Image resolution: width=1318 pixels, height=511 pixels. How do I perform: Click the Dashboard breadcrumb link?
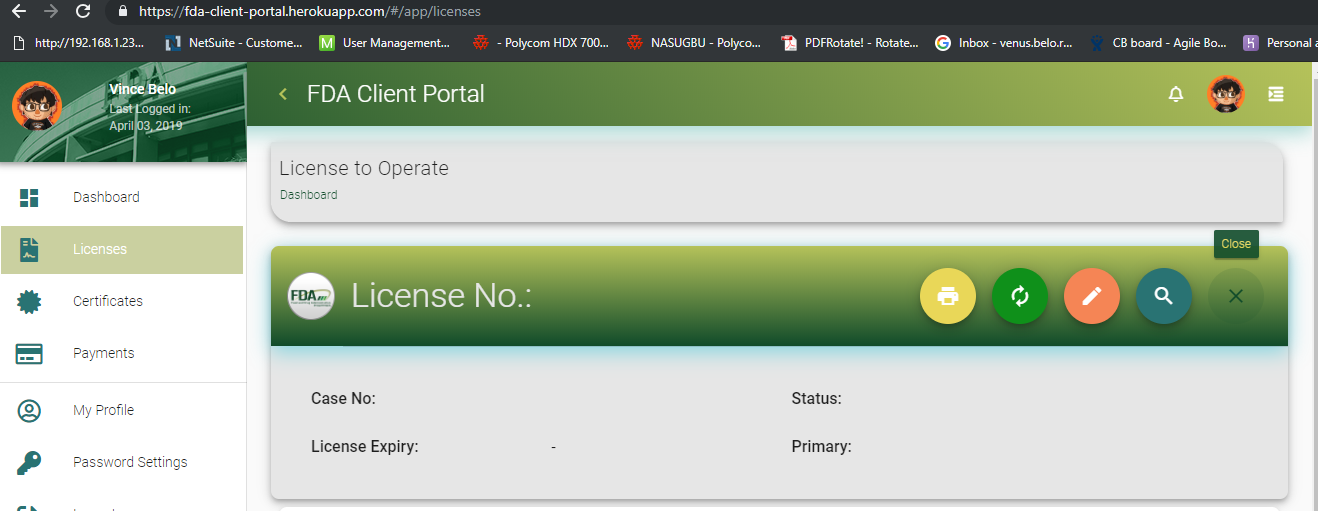[308, 195]
